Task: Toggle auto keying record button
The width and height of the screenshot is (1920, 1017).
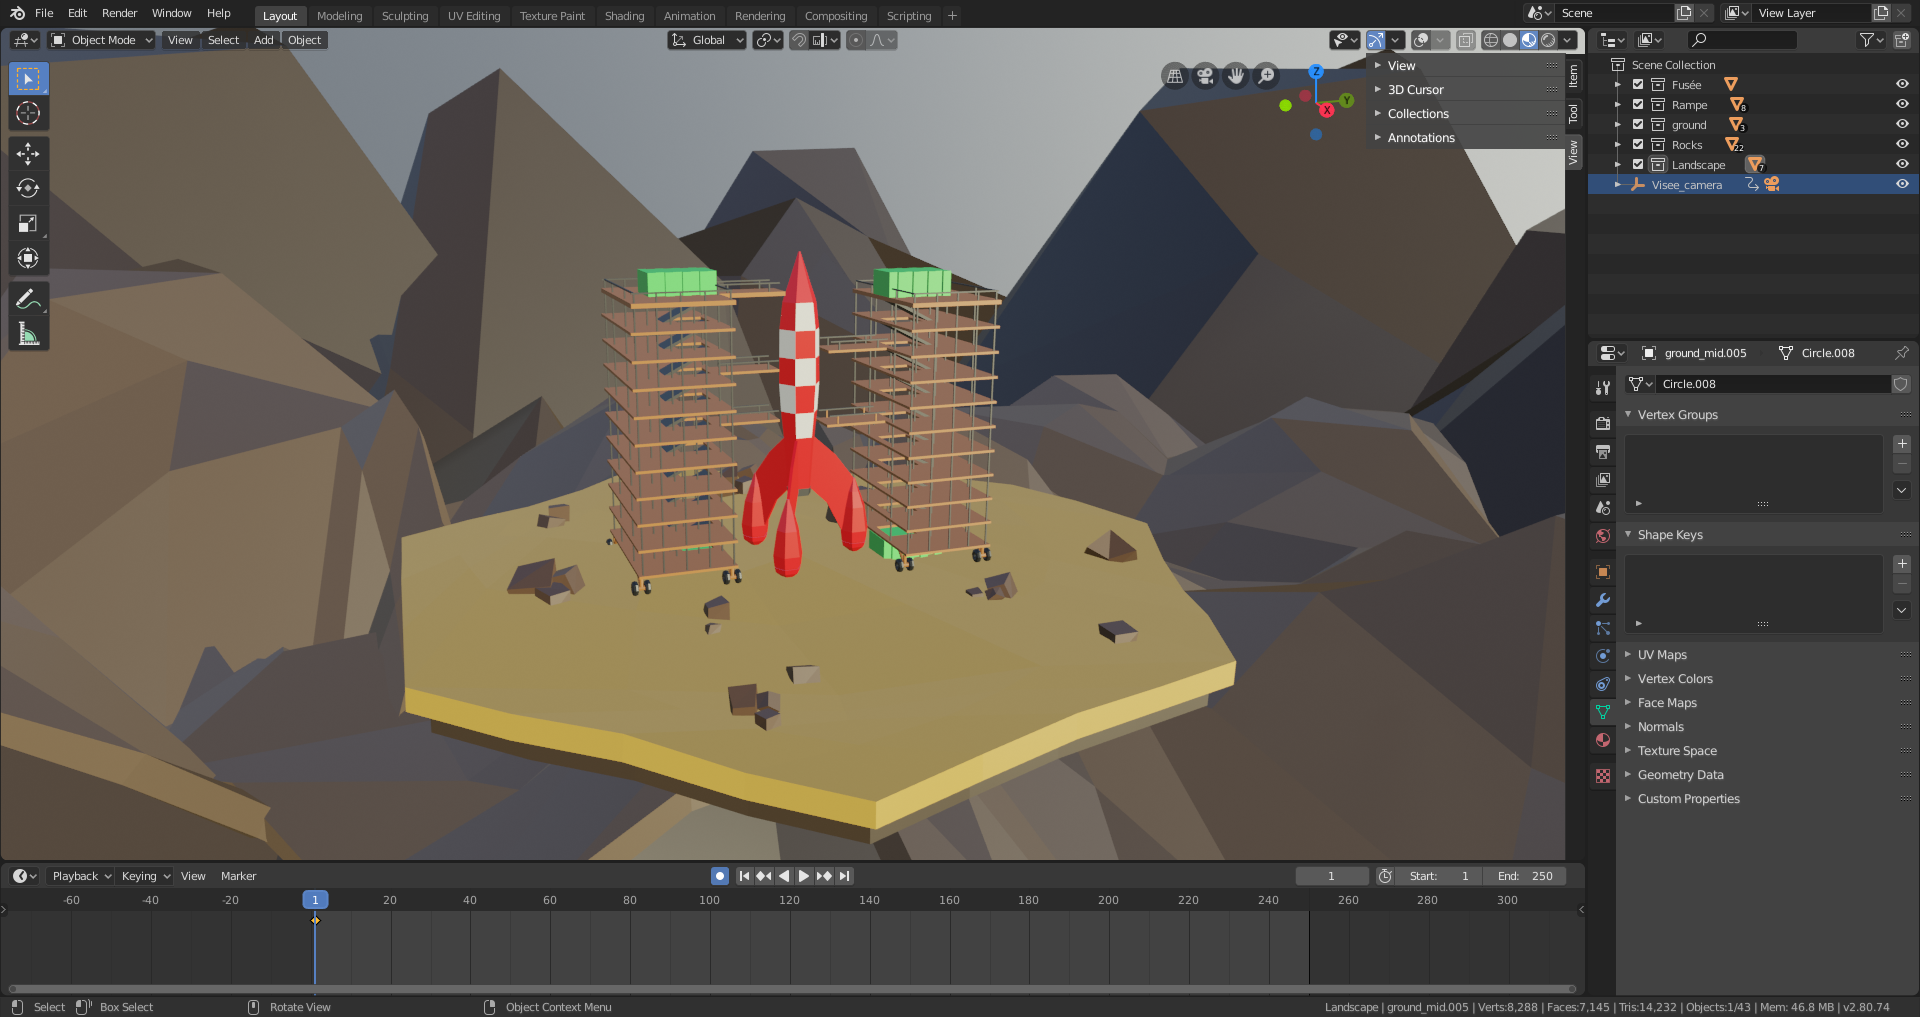Action: coord(719,876)
